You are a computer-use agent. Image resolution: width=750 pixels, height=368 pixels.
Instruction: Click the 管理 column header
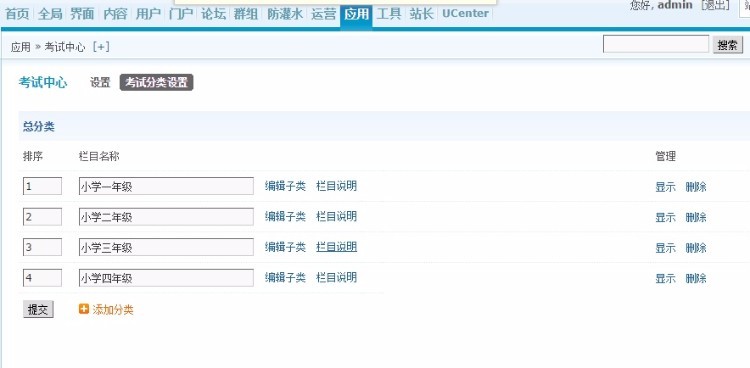coord(665,156)
